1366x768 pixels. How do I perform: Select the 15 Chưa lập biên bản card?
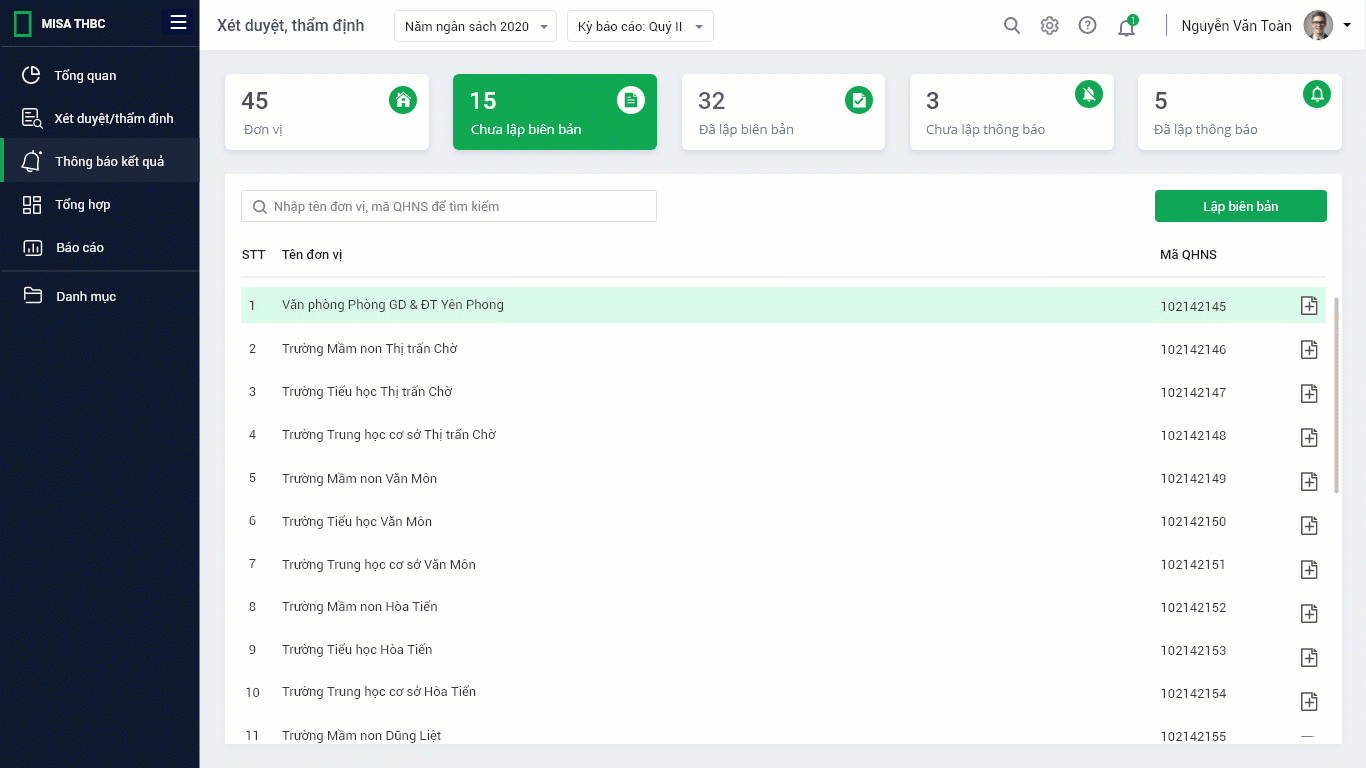click(x=555, y=112)
